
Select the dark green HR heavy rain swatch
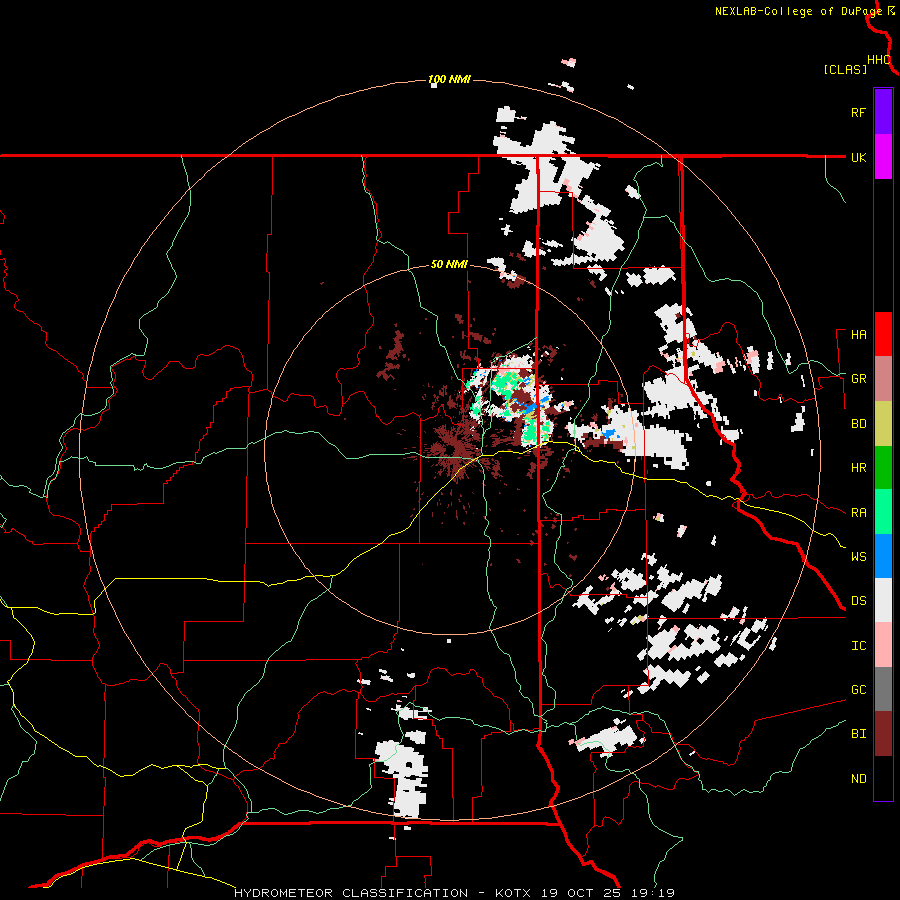tap(883, 468)
